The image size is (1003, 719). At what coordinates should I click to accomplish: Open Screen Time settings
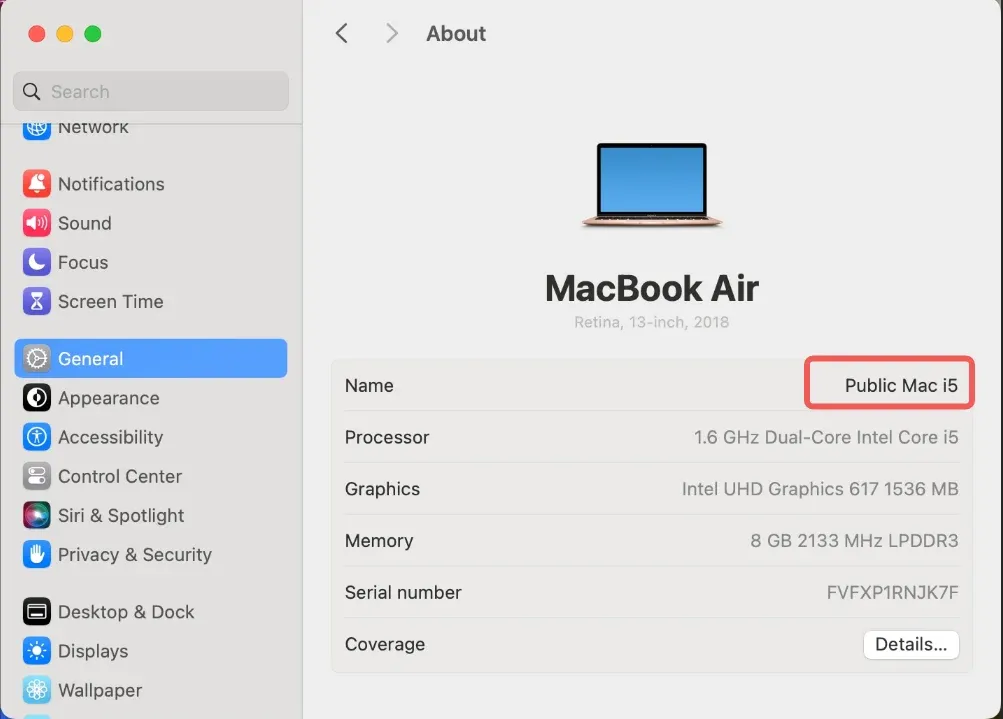(151, 301)
